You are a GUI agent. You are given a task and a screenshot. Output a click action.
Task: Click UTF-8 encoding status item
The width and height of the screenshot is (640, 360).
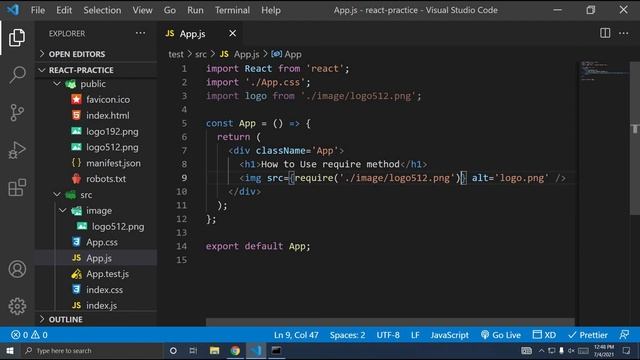(x=388, y=335)
